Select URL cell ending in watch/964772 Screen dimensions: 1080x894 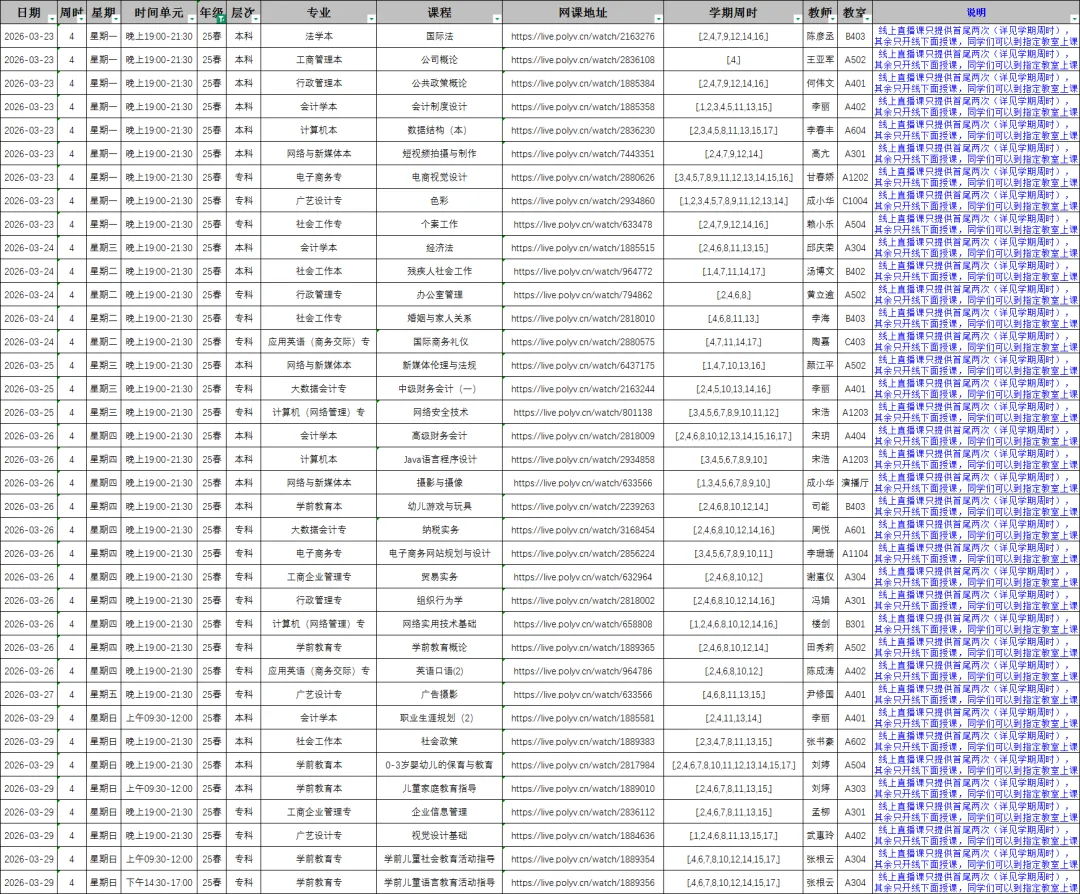pyautogui.click(x=583, y=271)
